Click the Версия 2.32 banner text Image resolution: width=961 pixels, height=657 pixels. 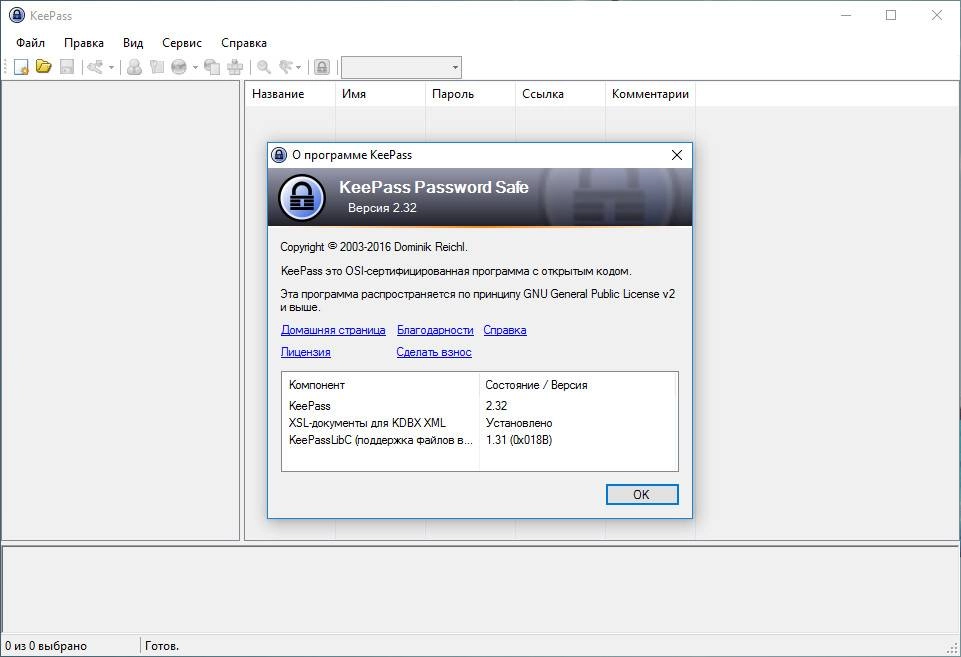(x=382, y=208)
